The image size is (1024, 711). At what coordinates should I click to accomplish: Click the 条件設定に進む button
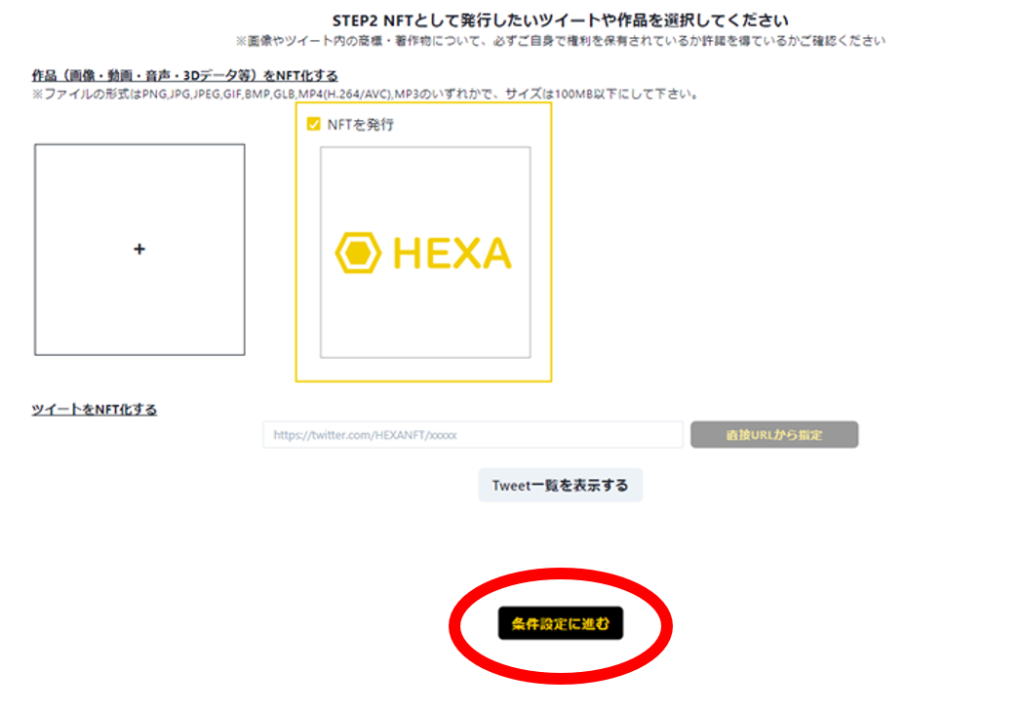(560, 623)
